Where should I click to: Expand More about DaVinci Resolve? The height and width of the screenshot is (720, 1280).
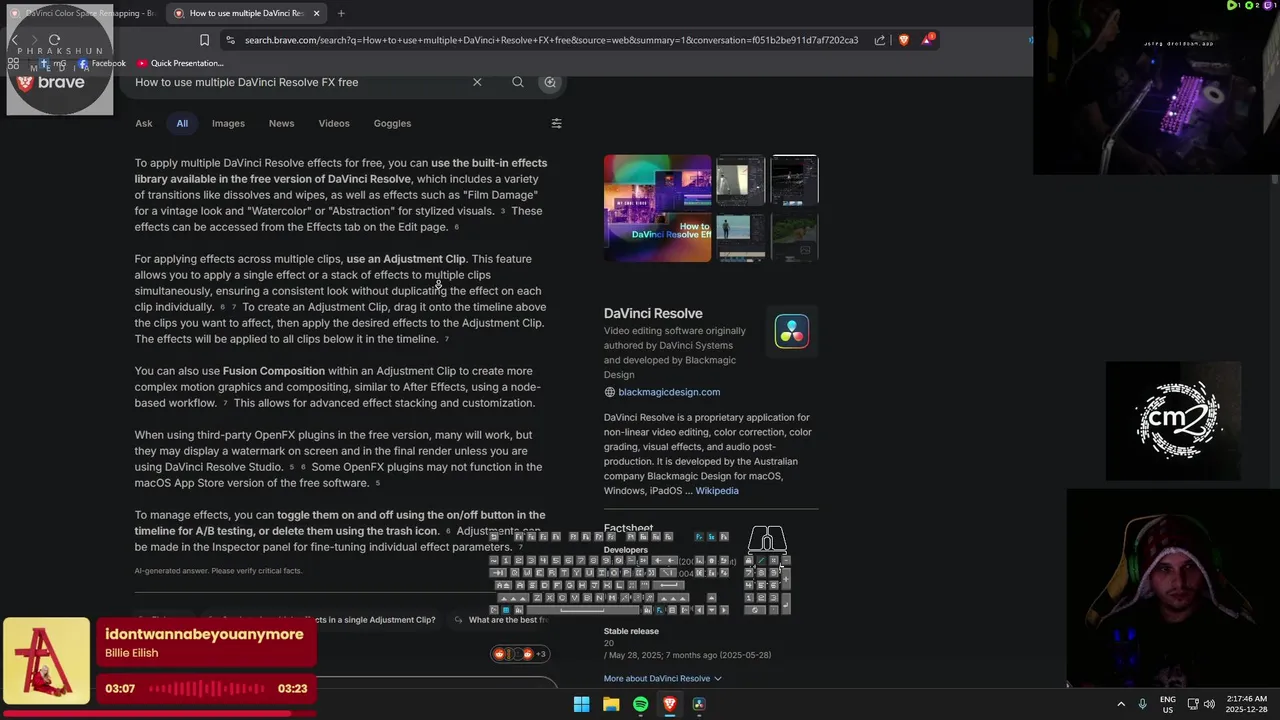pos(662,678)
